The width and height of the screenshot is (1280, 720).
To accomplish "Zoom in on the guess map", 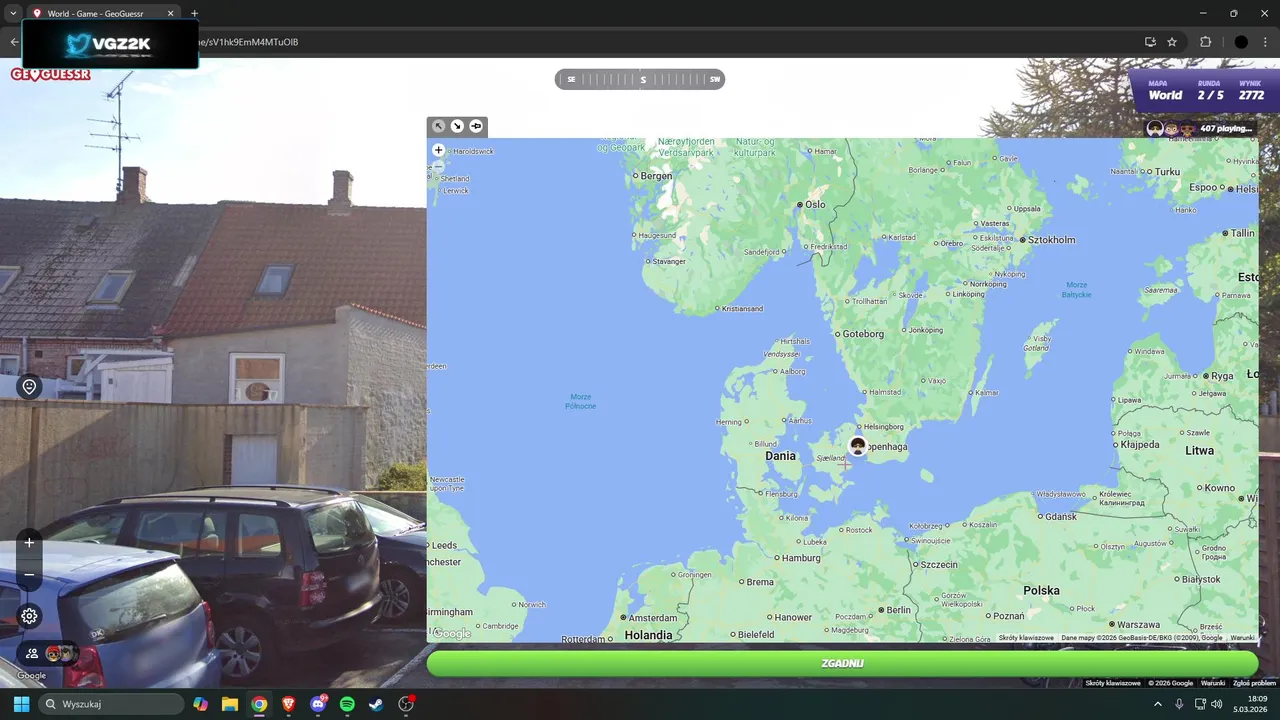I will point(438,150).
